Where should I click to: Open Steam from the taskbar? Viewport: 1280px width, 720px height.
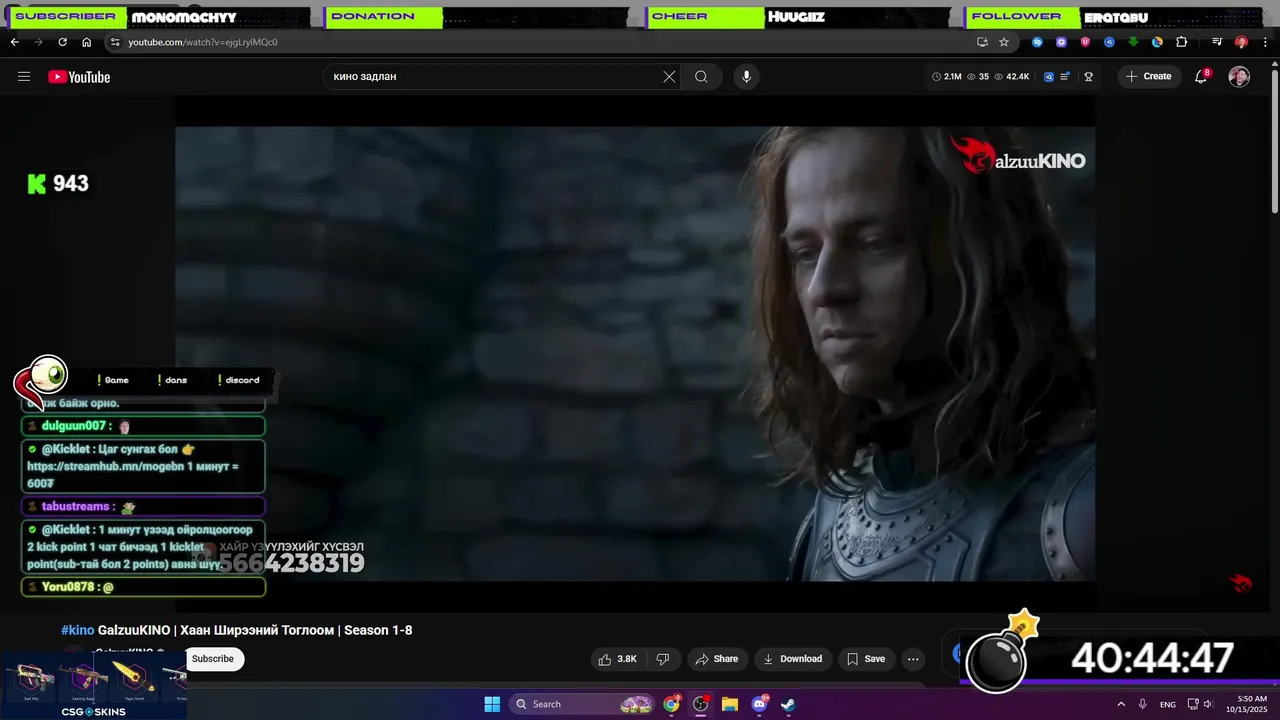[x=788, y=704]
